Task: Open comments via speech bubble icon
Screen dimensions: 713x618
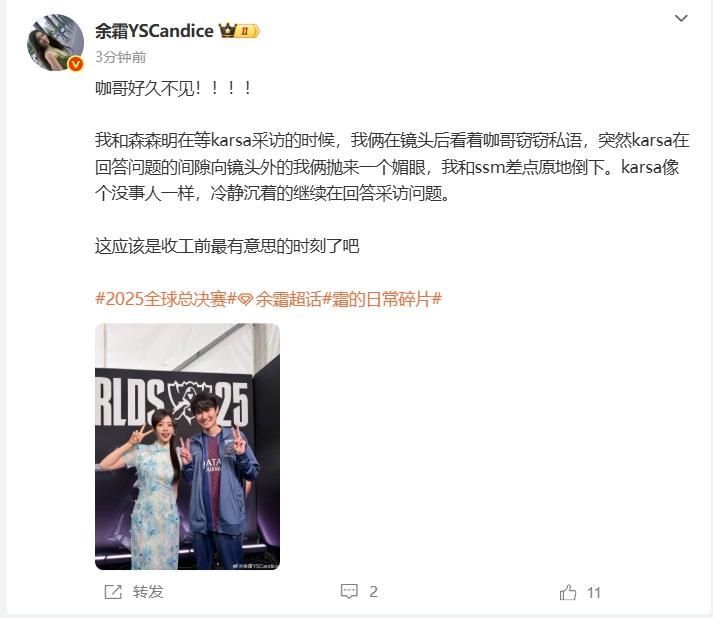Action: click(x=349, y=591)
